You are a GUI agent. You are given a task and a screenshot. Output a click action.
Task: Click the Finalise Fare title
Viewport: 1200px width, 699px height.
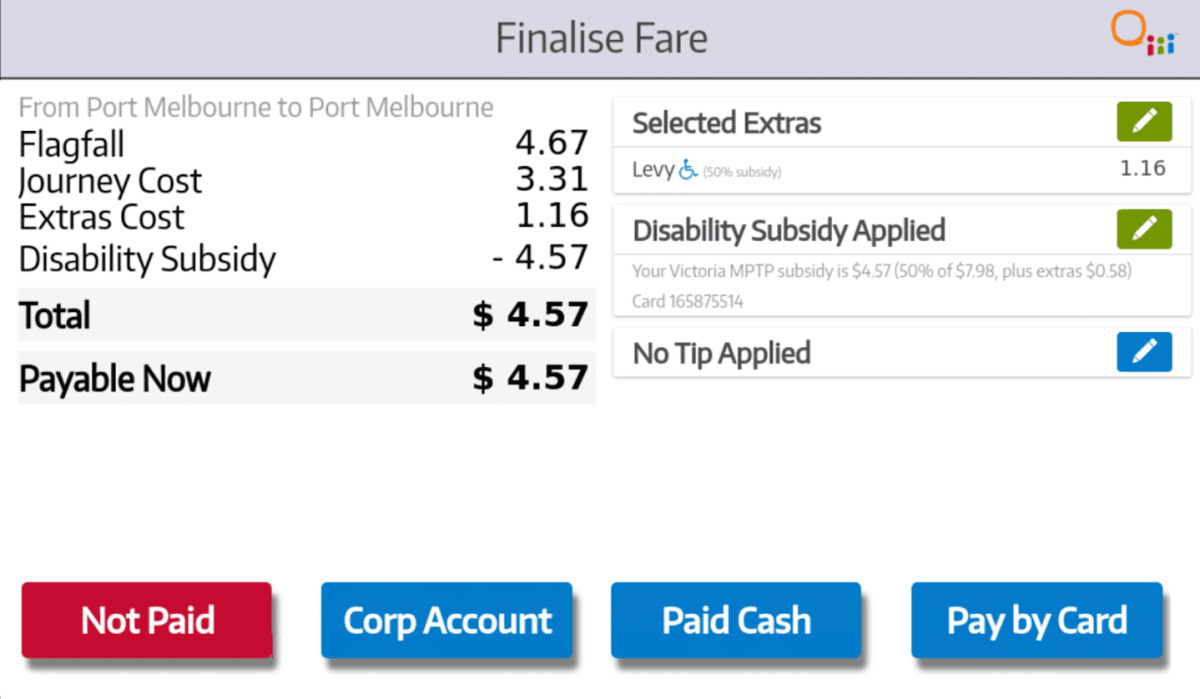(601, 39)
